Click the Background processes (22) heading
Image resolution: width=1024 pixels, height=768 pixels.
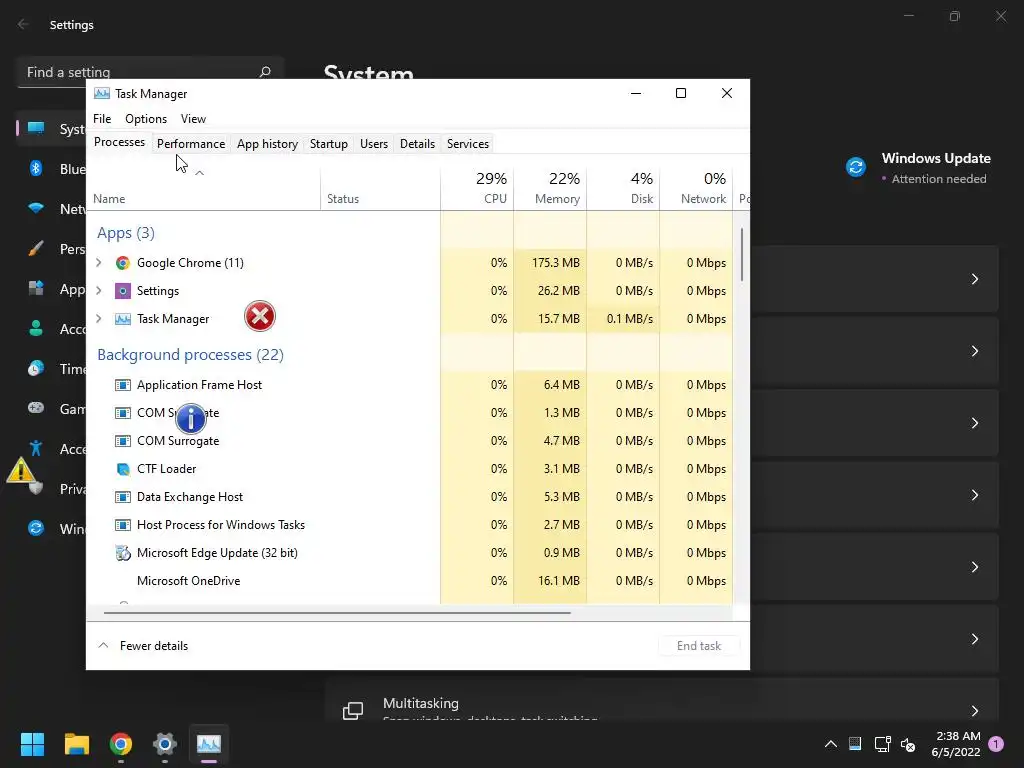click(x=190, y=355)
